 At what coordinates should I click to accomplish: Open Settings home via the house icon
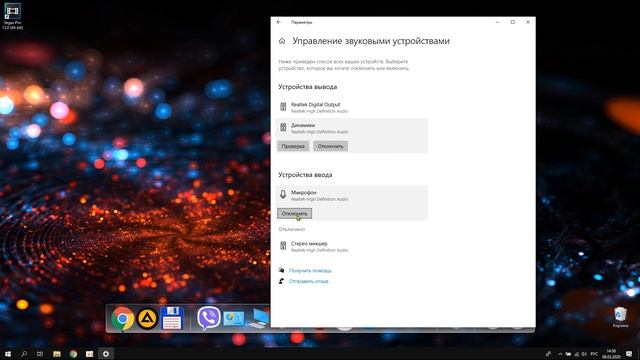point(282,41)
